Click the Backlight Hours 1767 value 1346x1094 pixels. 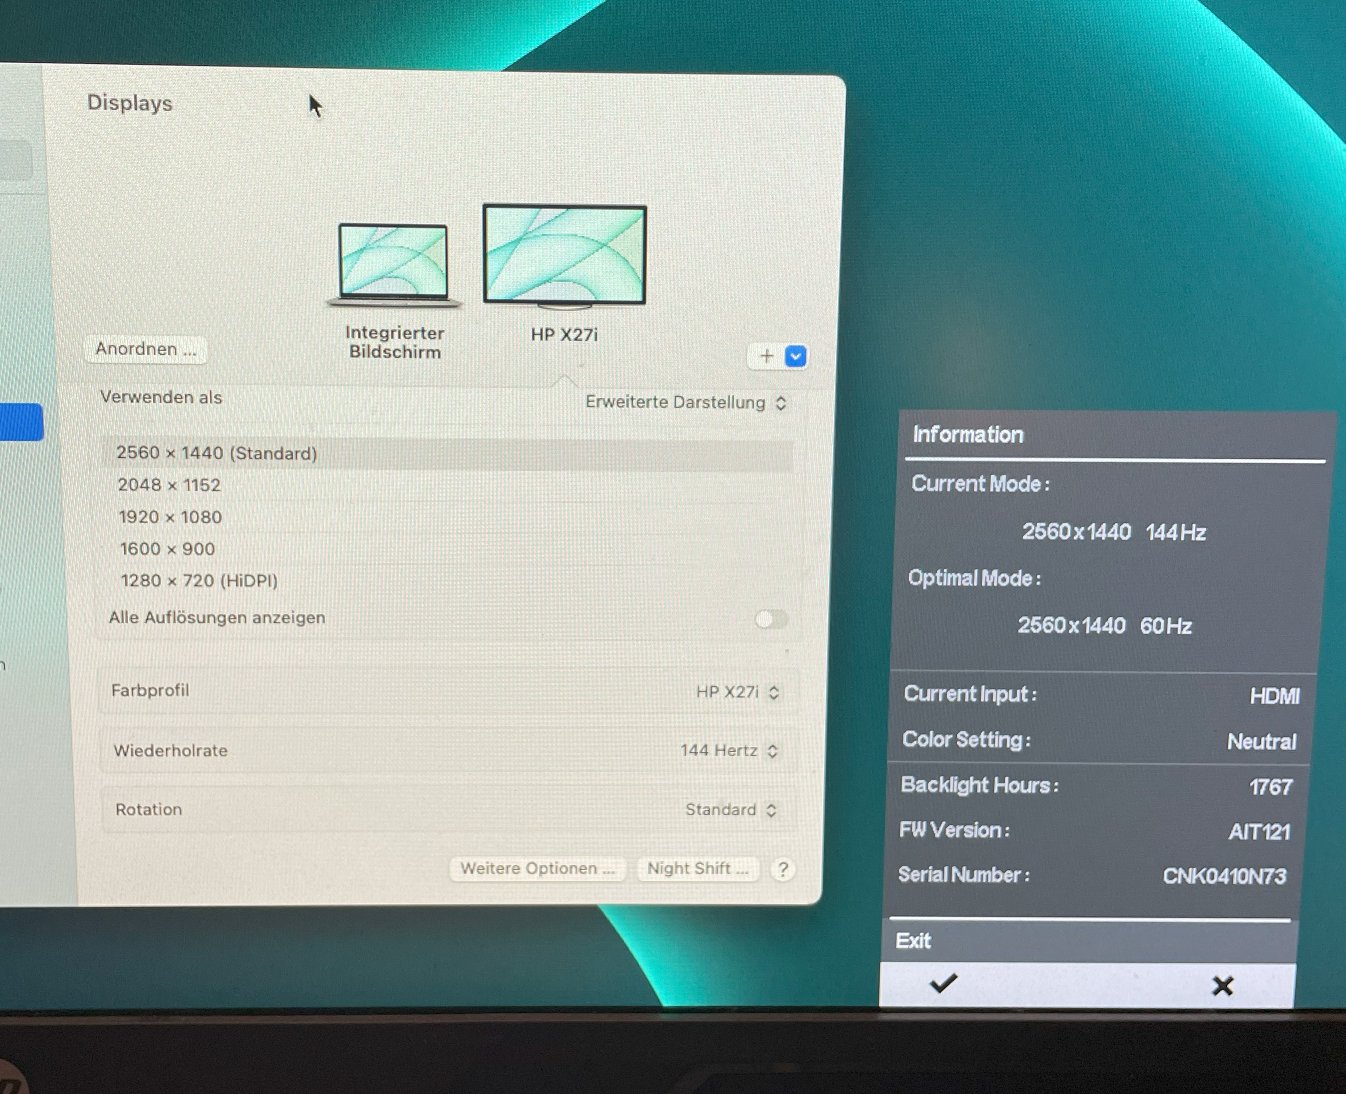[1271, 787]
